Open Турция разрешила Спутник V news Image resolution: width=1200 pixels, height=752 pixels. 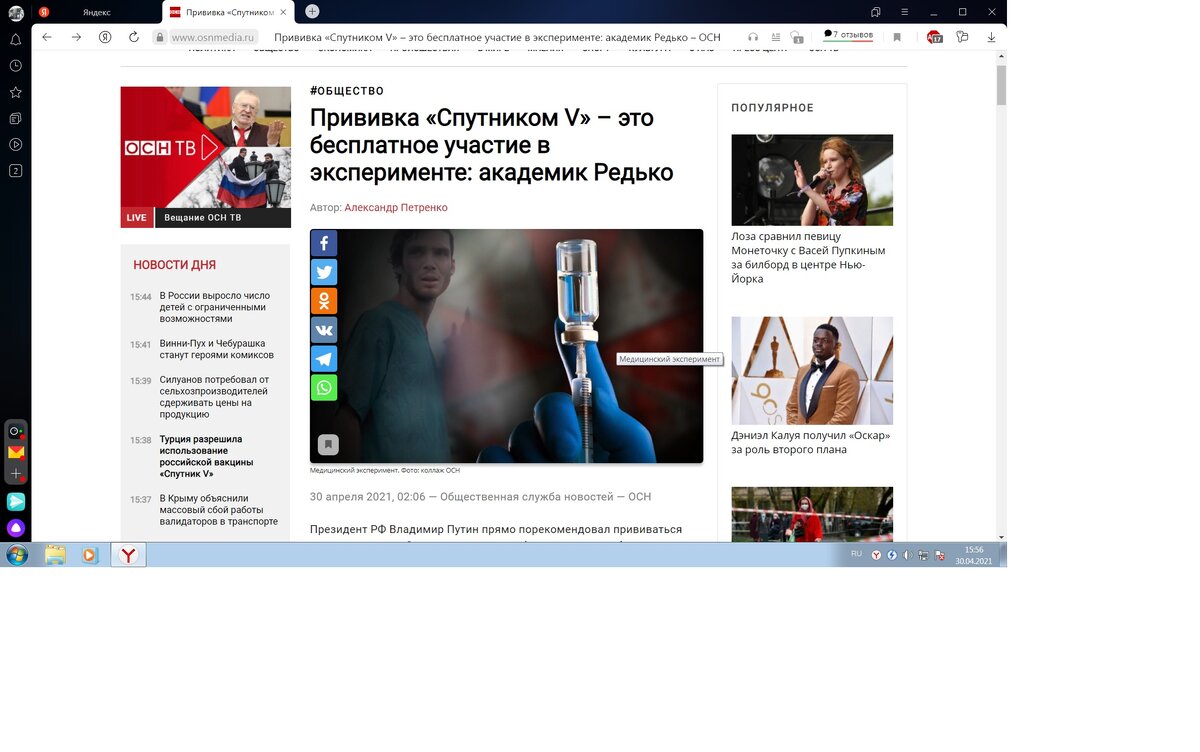tap(207, 456)
